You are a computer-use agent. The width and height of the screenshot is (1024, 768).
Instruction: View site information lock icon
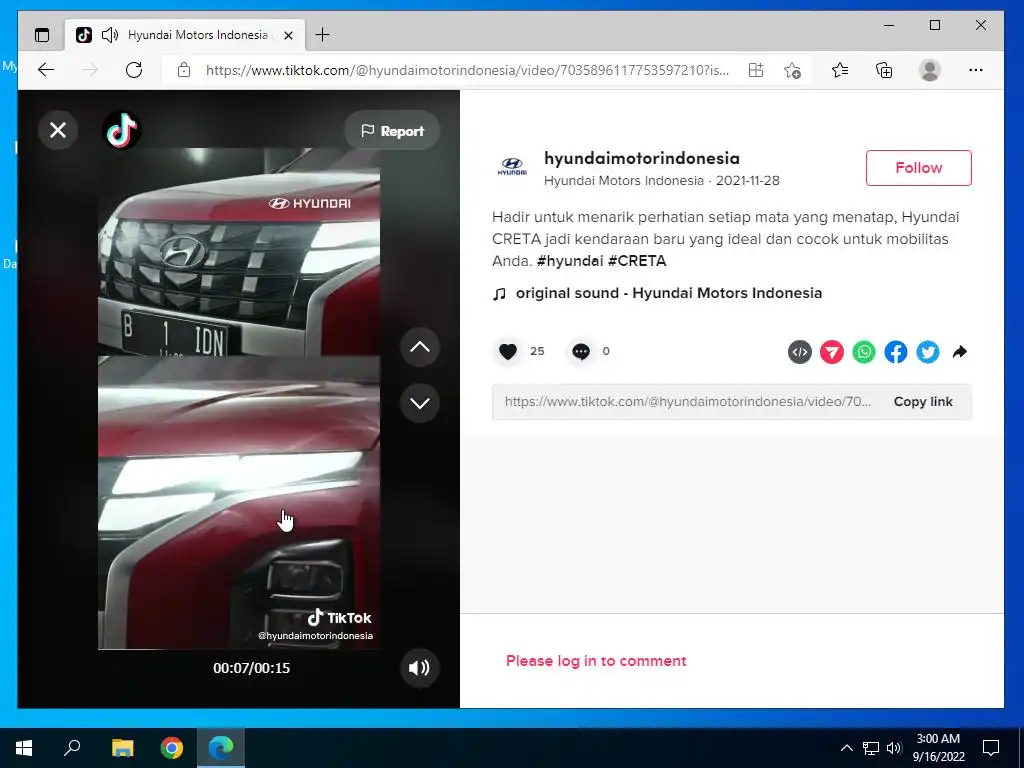[x=184, y=70]
